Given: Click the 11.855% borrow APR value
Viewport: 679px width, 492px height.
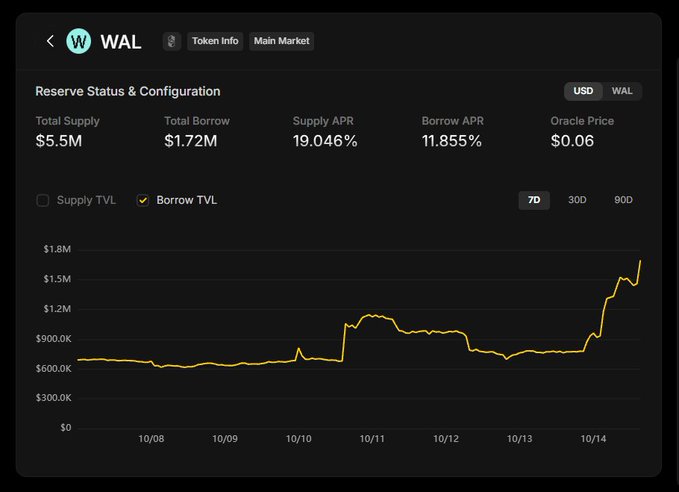Looking at the screenshot, I should tap(452, 141).
